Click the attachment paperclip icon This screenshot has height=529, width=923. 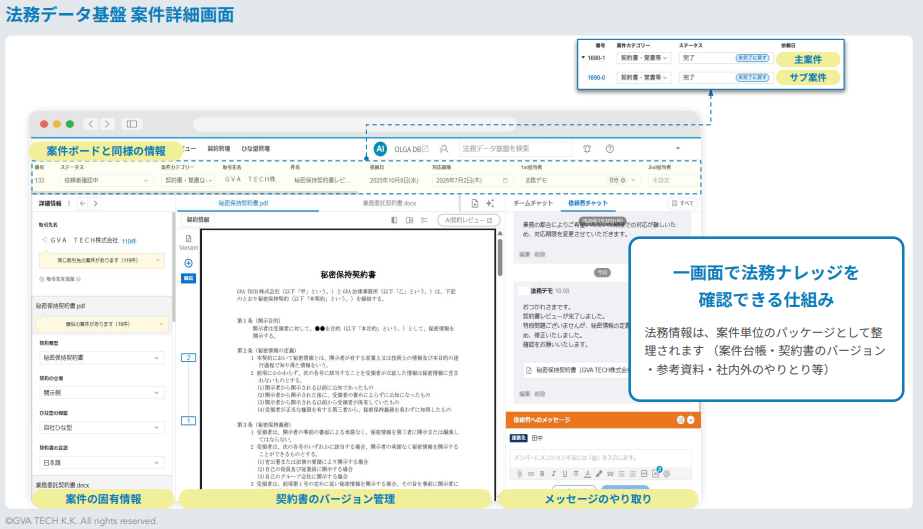pos(519,474)
